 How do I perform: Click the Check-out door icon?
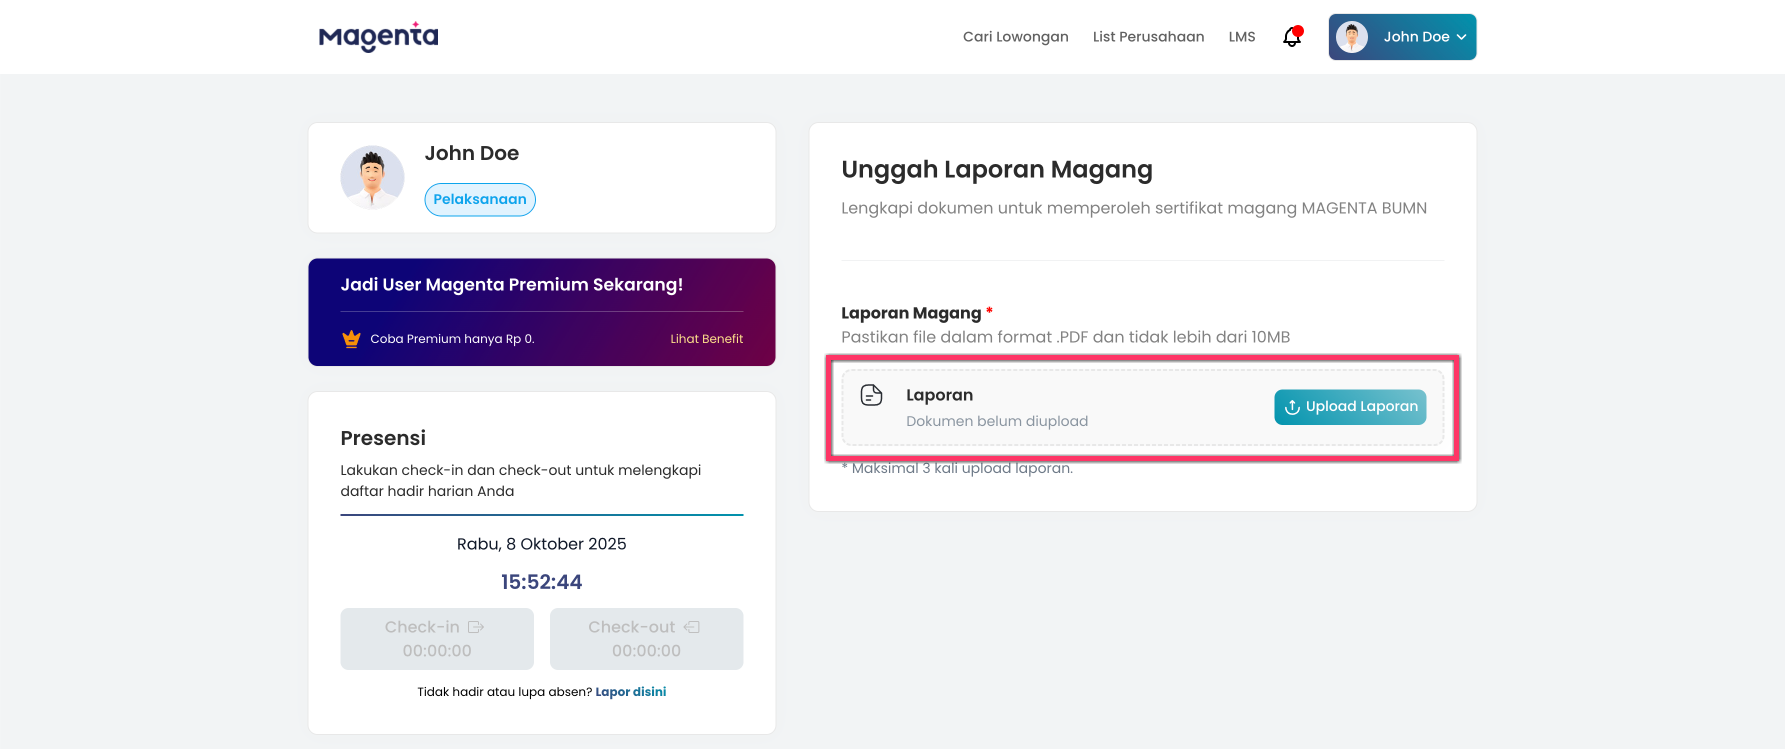[692, 627]
